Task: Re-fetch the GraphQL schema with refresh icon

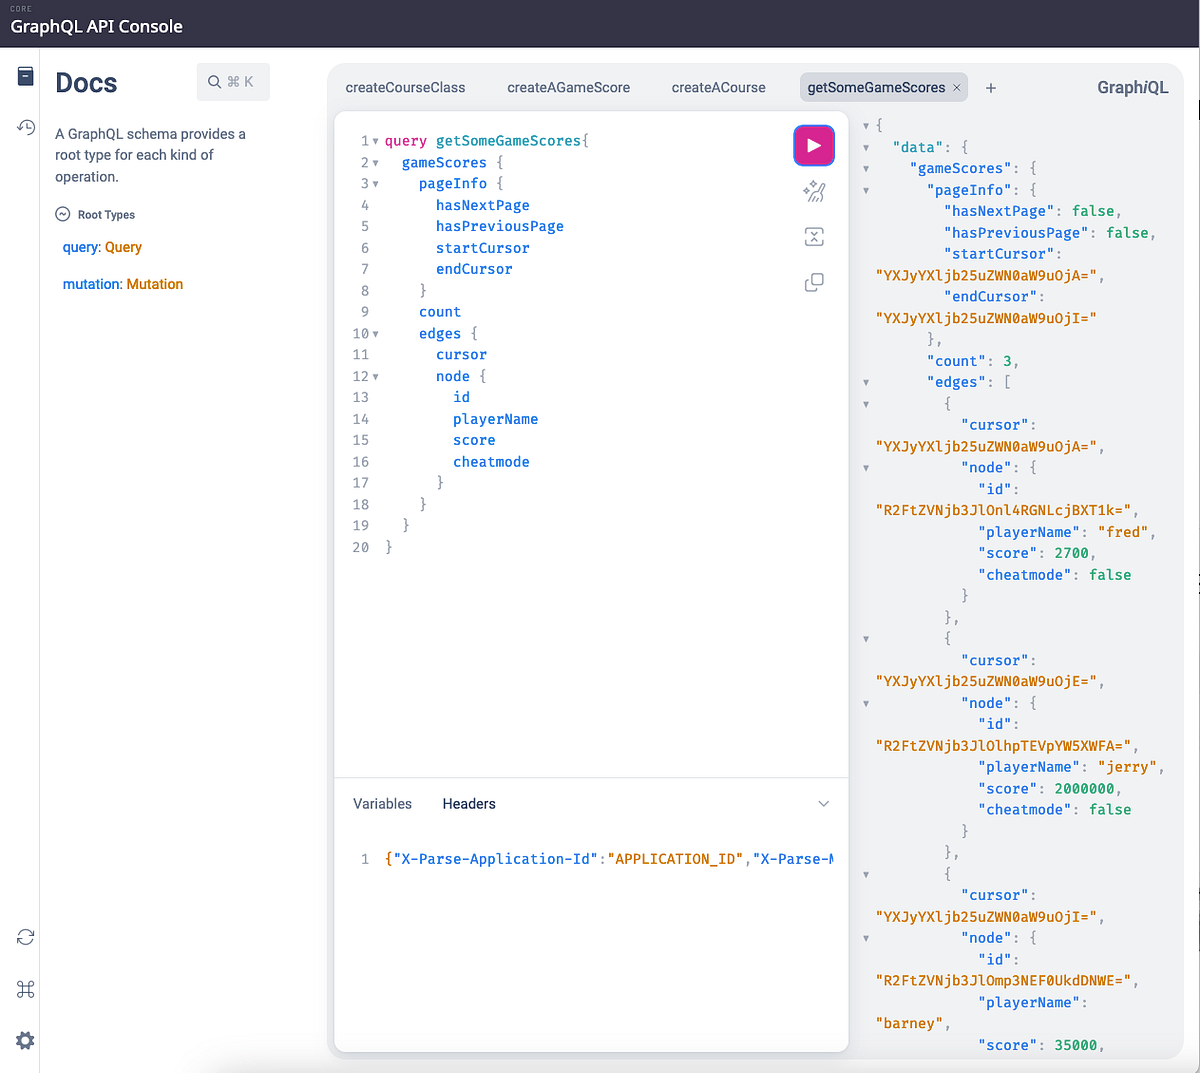Action: point(24,937)
